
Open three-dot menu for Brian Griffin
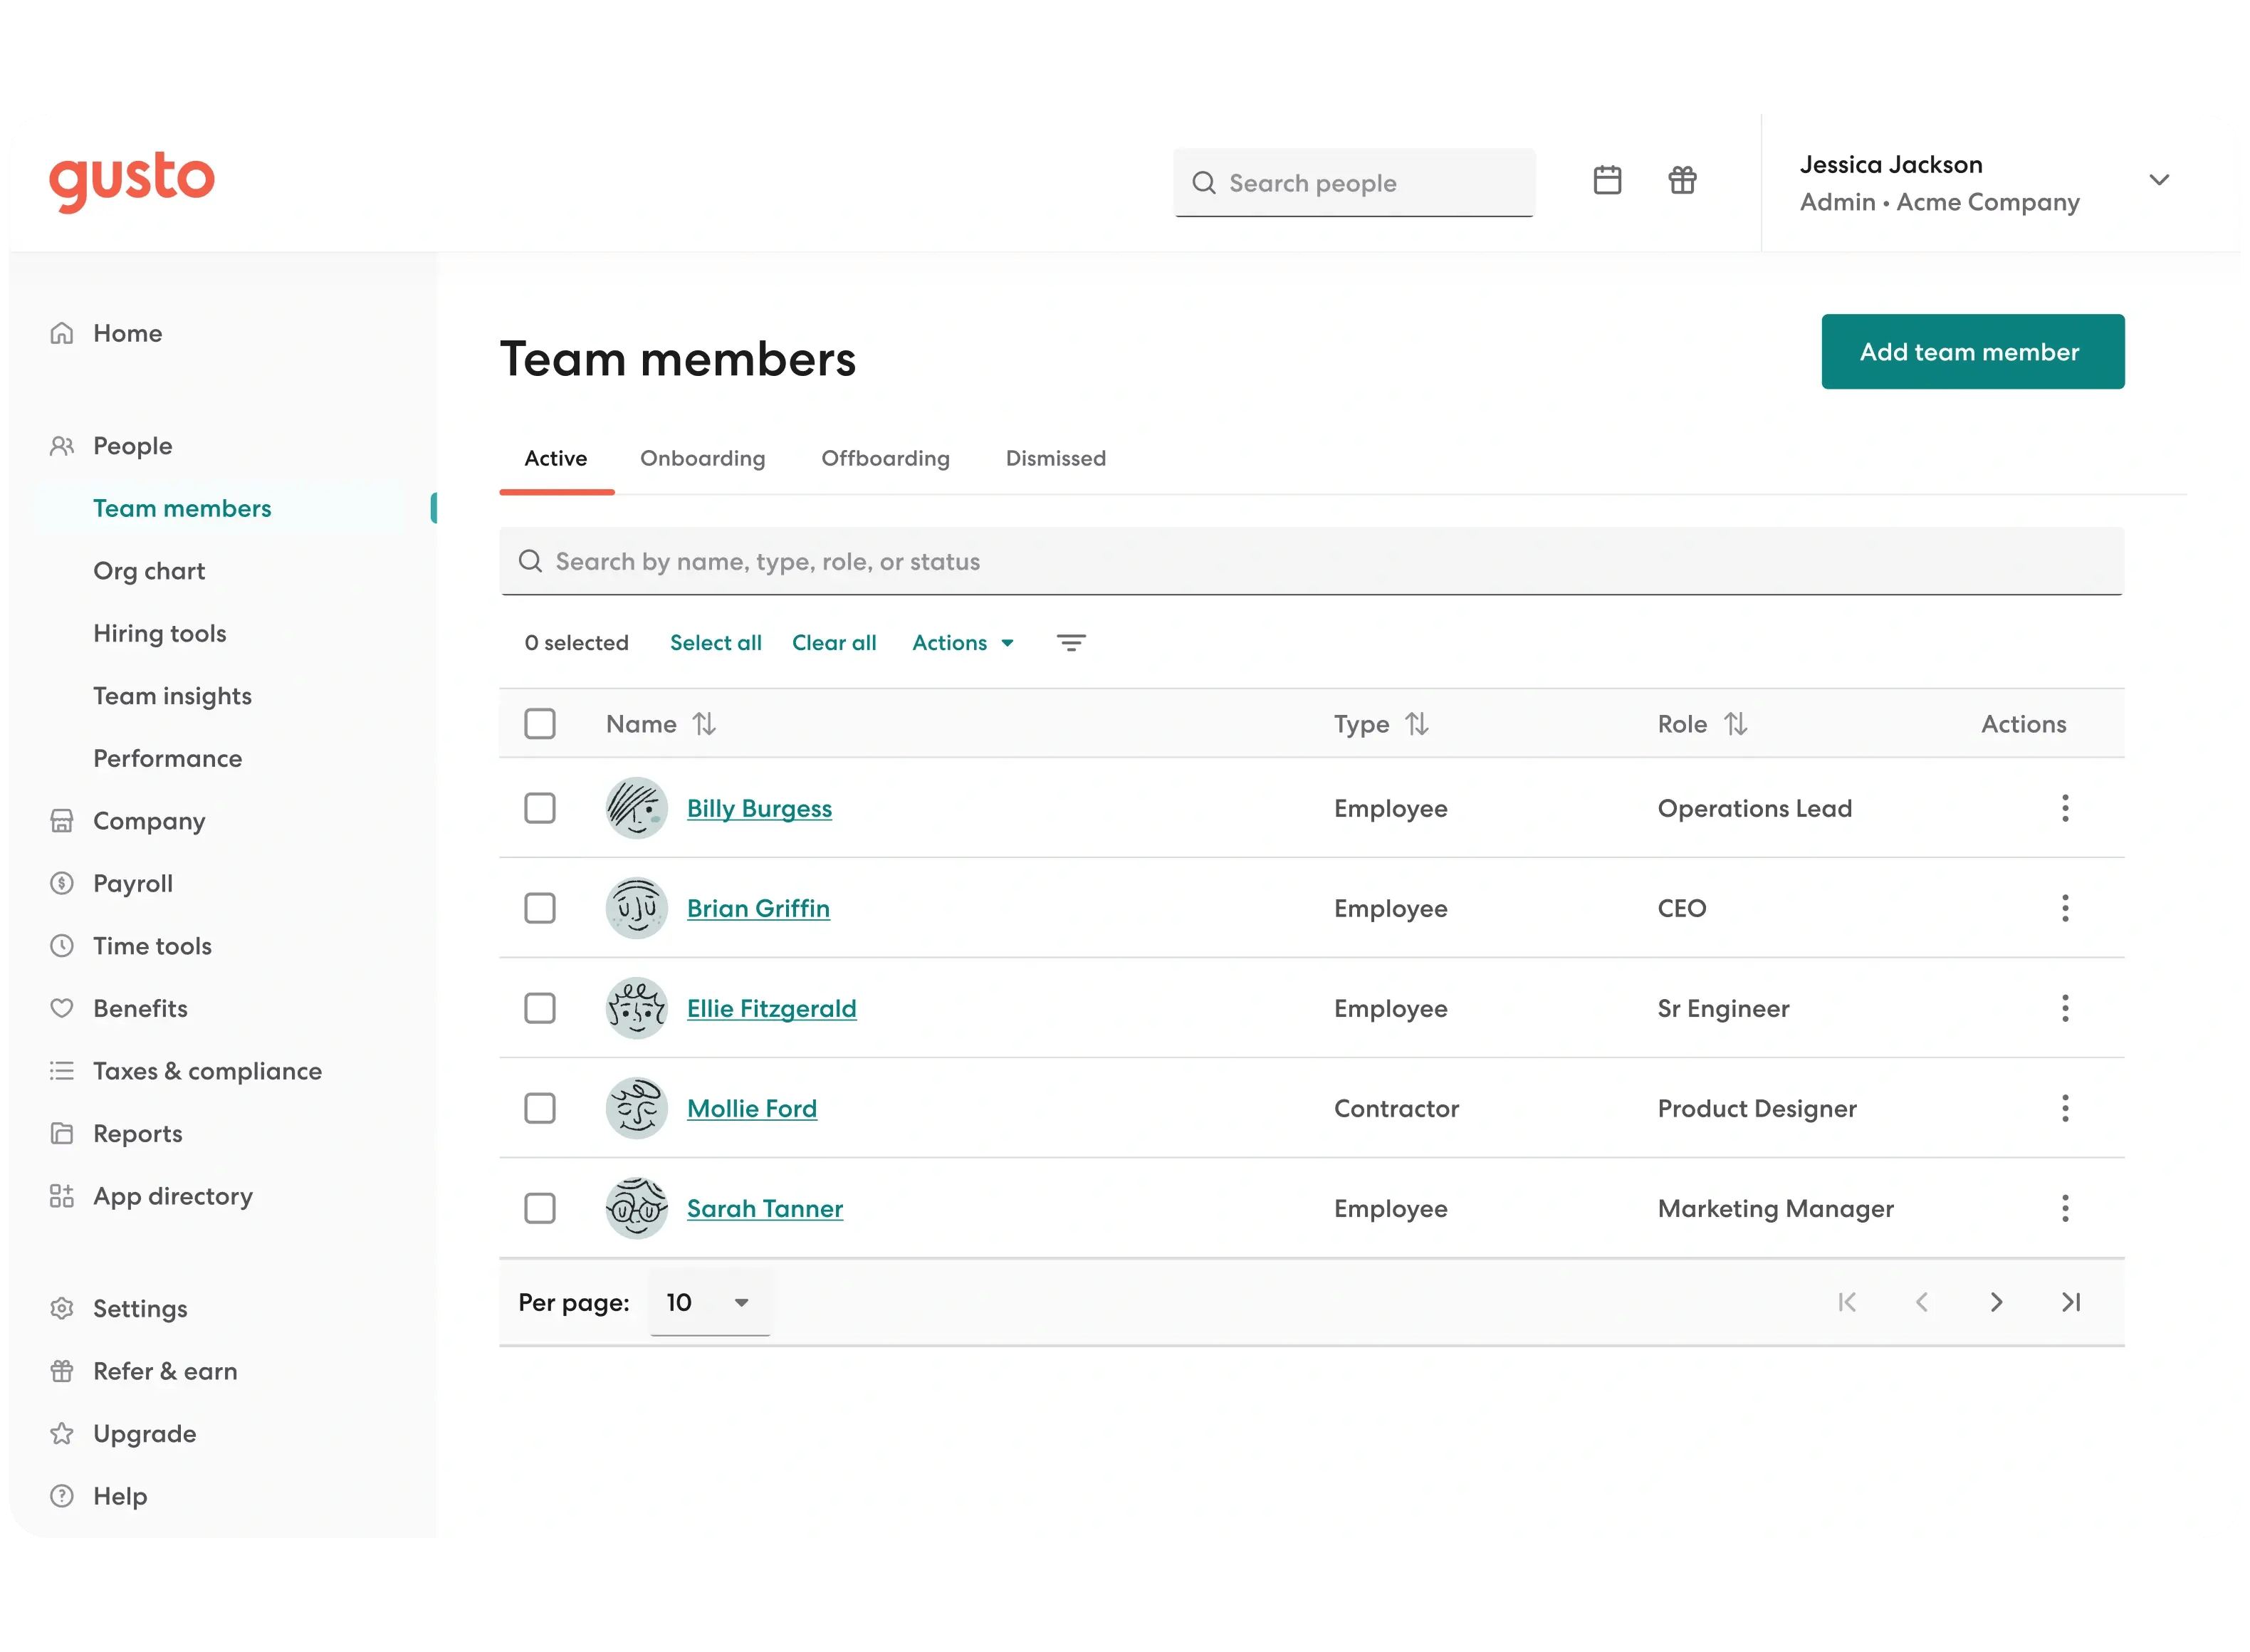(2064, 908)
